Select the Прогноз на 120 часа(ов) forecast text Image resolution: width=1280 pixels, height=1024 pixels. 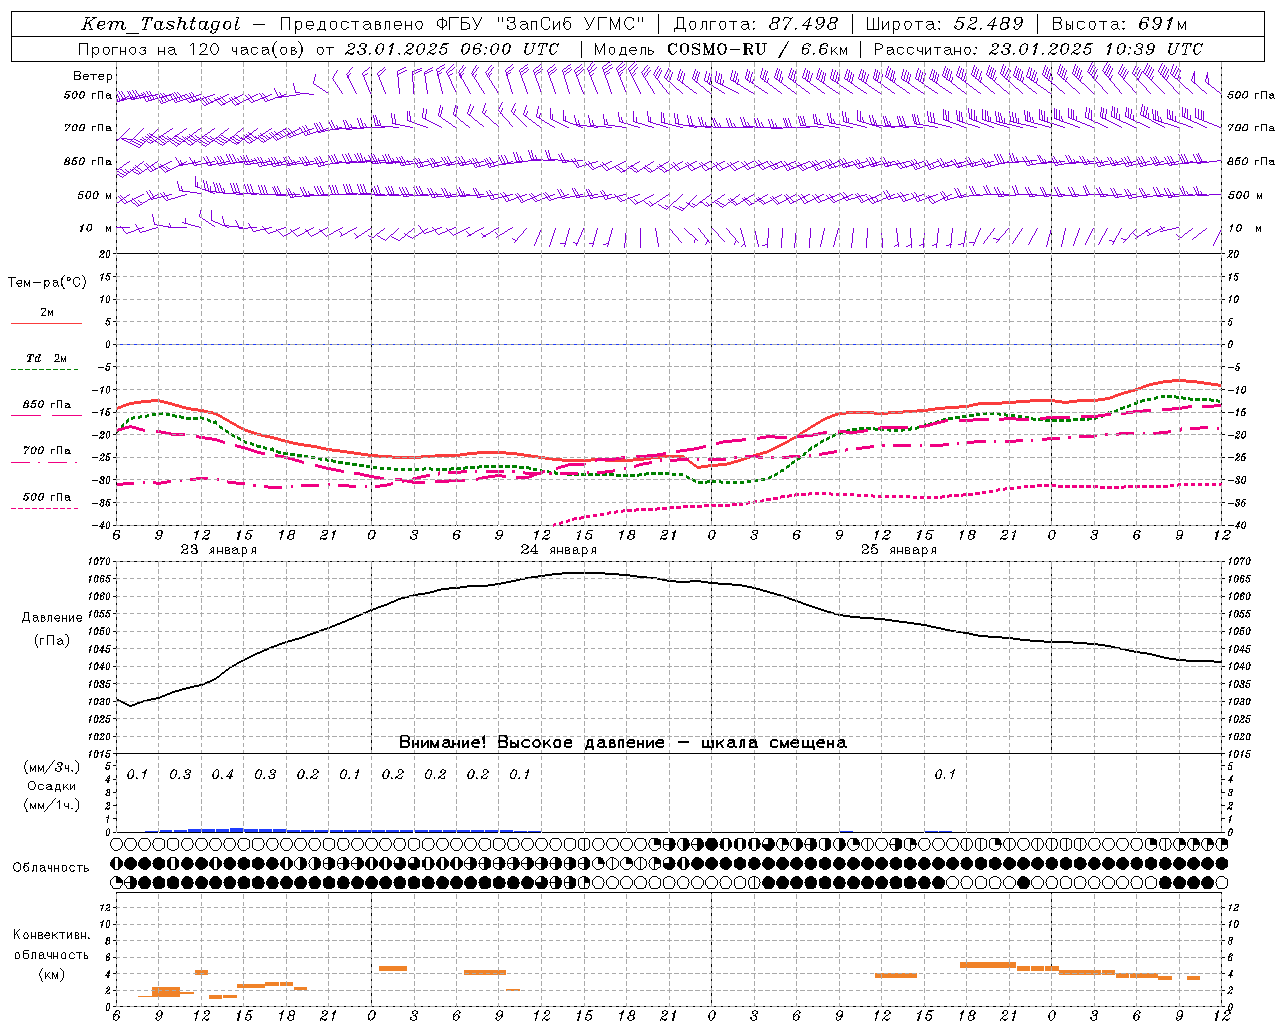coord(192,49)
